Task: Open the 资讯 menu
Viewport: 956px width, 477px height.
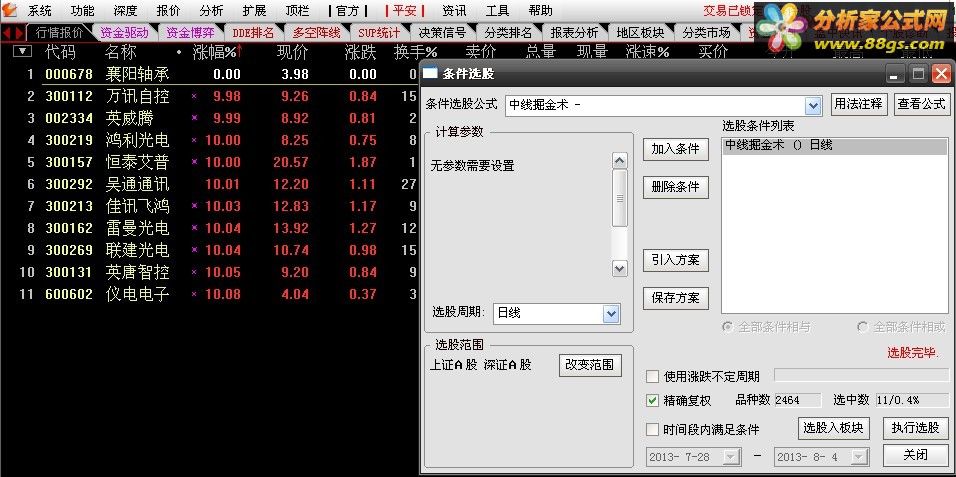Action: pos(454,10)
